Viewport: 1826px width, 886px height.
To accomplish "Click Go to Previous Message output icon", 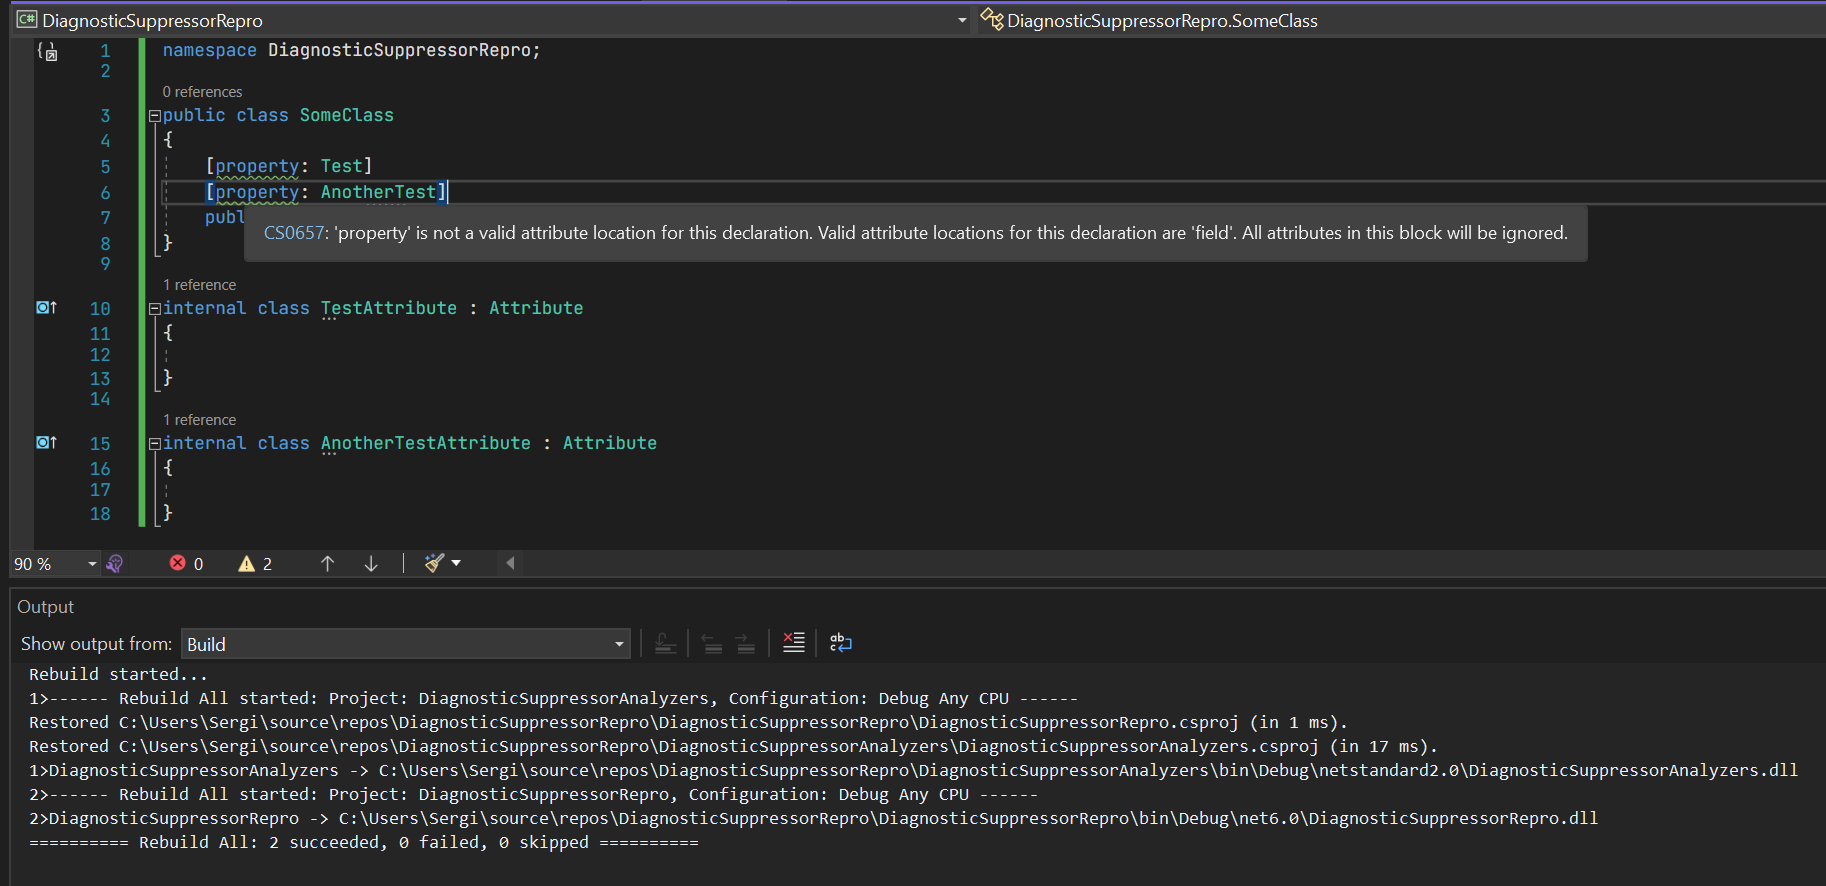I will tap(711, 643).
